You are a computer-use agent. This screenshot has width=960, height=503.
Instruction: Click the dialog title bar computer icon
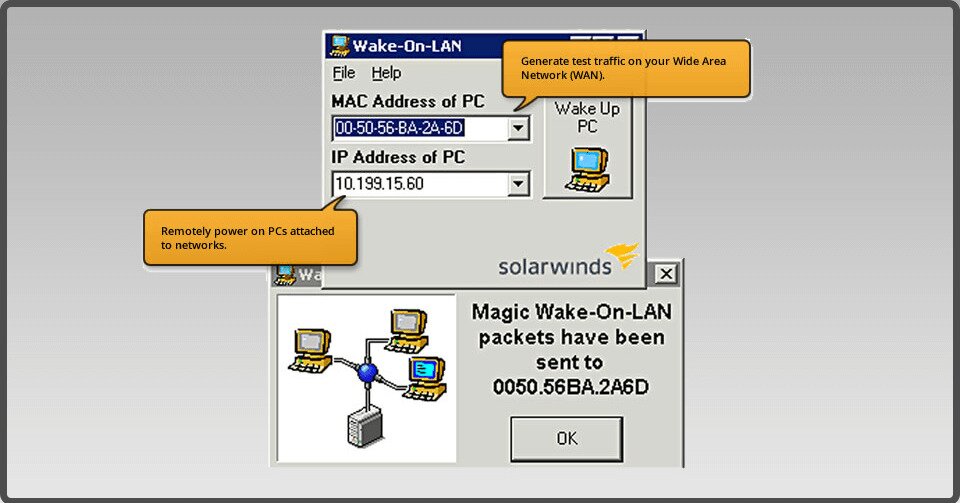click(x=284, y=275)
